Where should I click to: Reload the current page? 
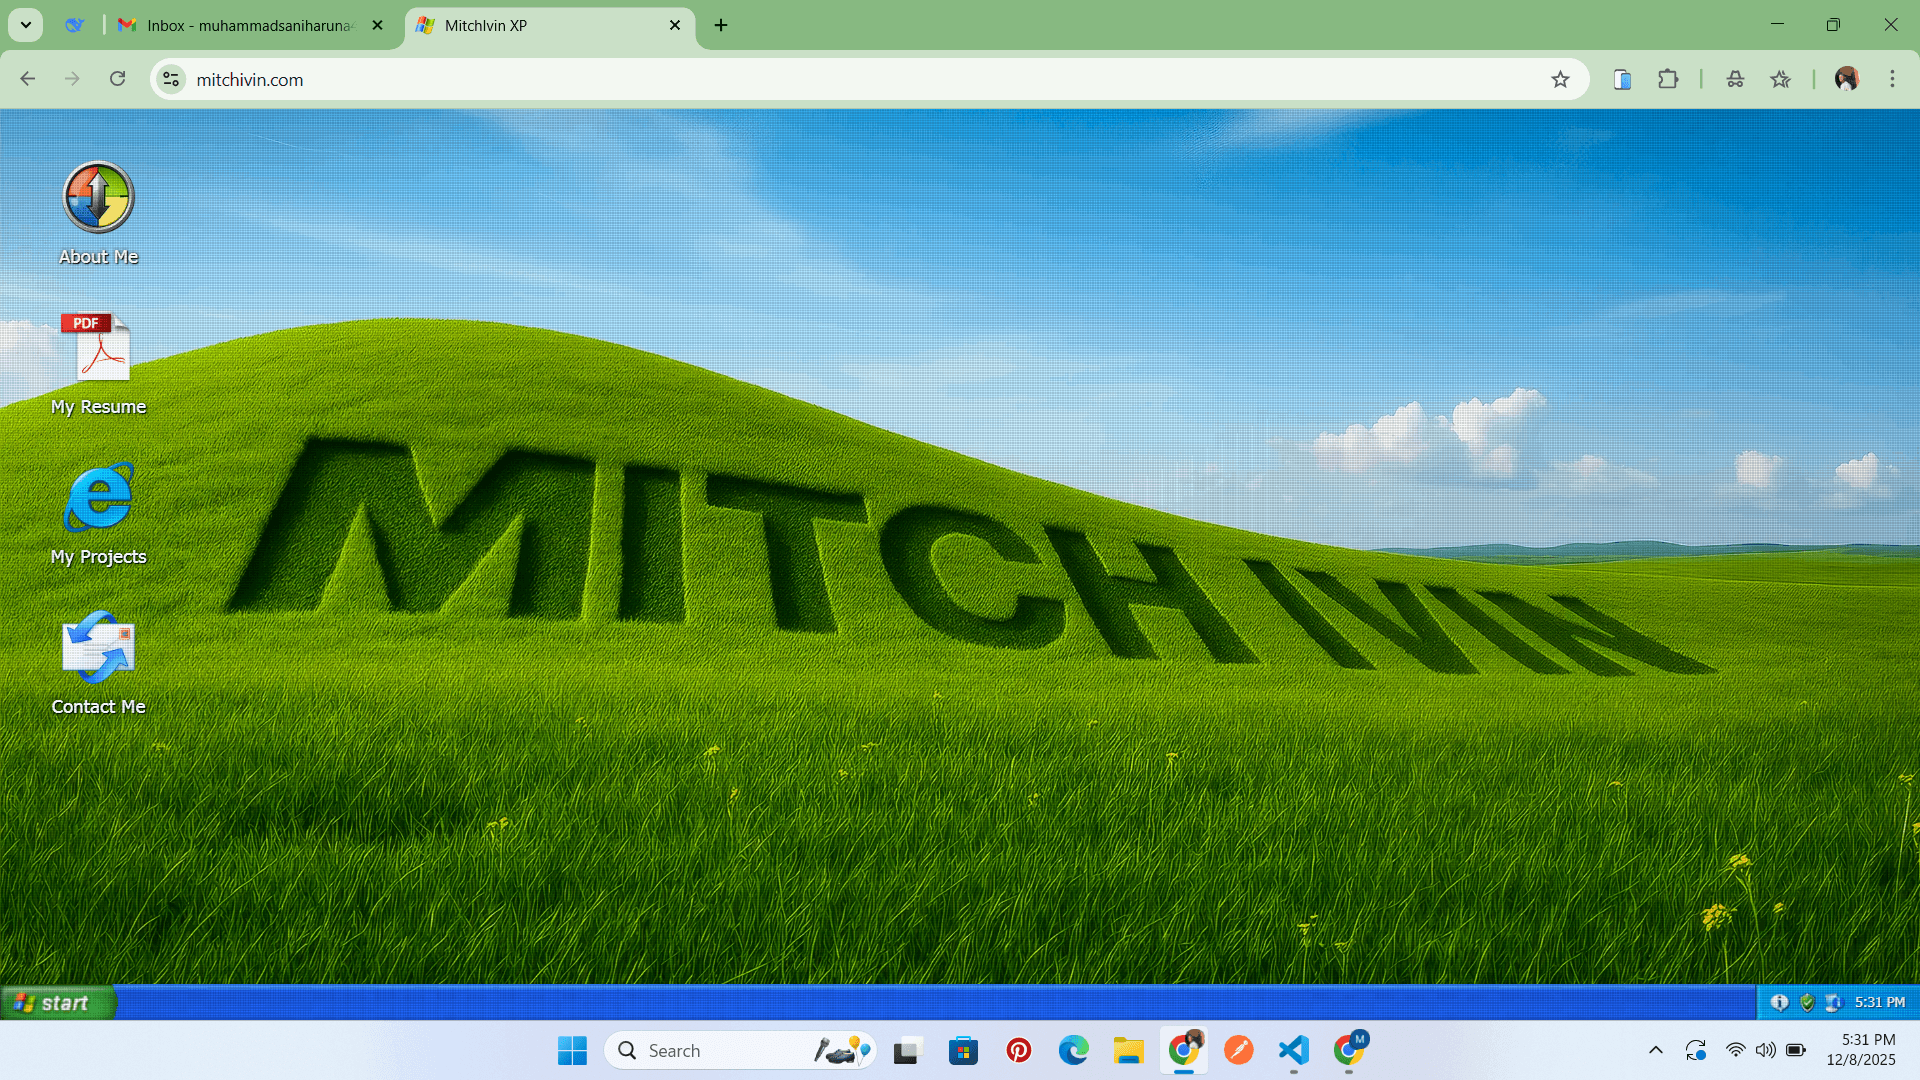(118, 80)
